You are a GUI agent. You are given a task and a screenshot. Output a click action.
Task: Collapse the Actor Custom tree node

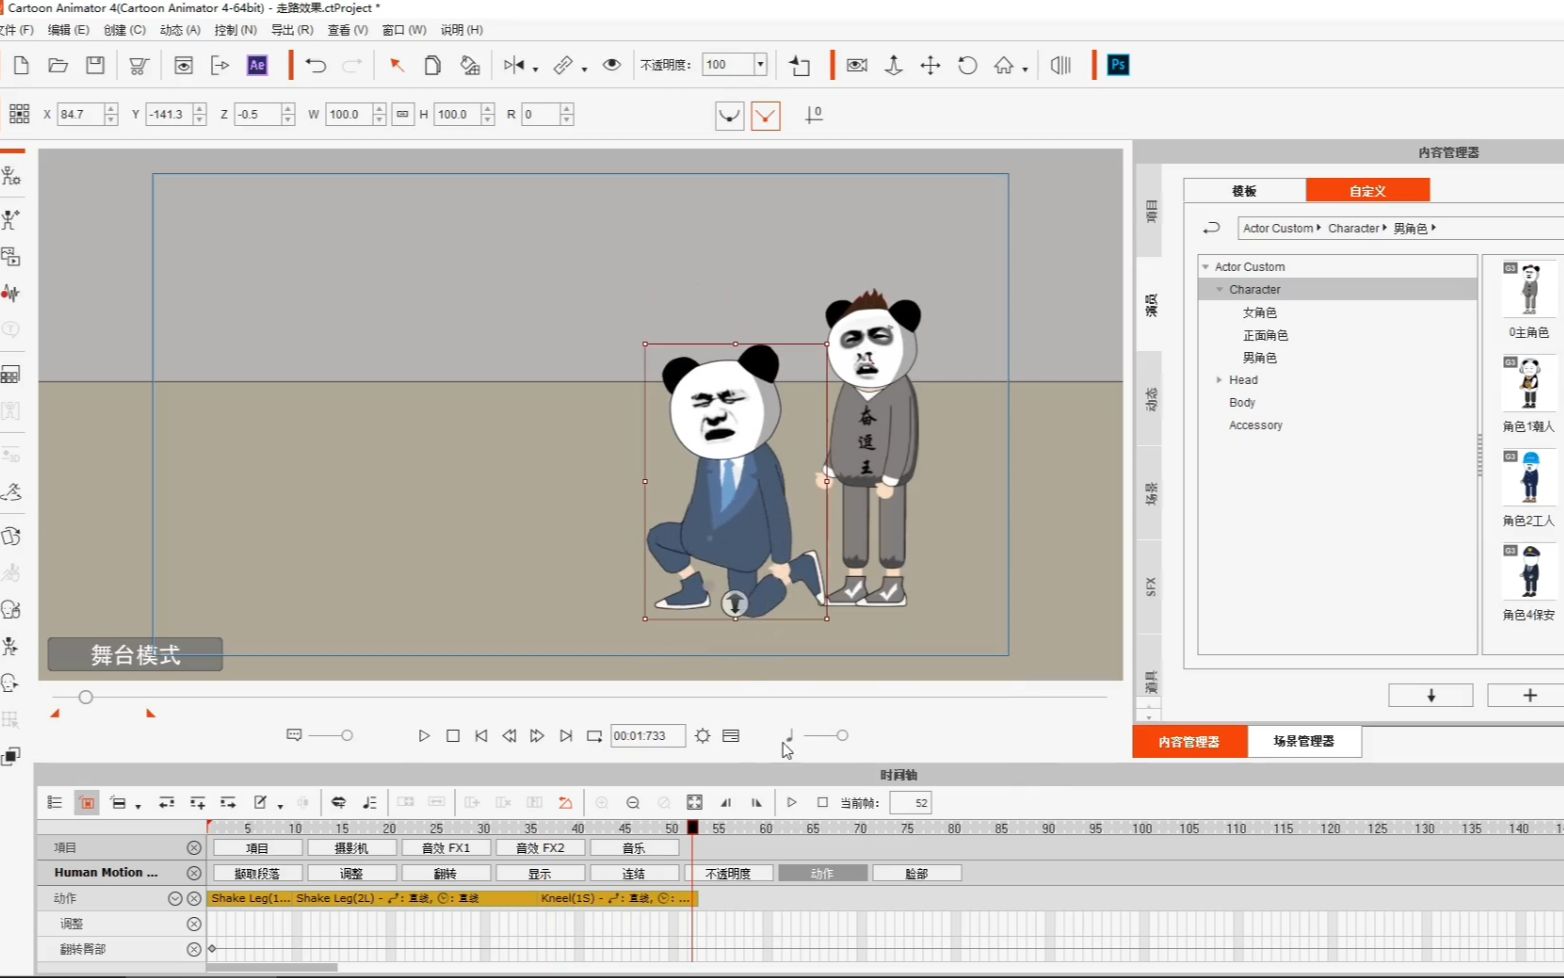pyautogui.click(x=1206, y=267)
